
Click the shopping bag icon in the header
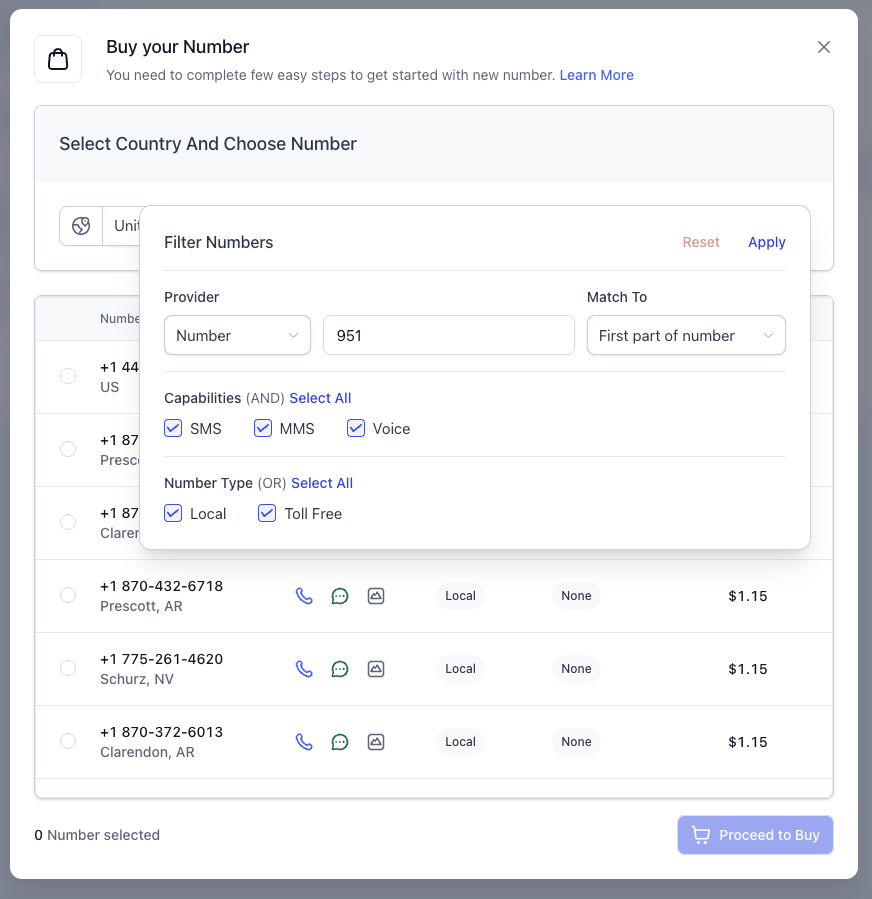(x=57, y=58)
